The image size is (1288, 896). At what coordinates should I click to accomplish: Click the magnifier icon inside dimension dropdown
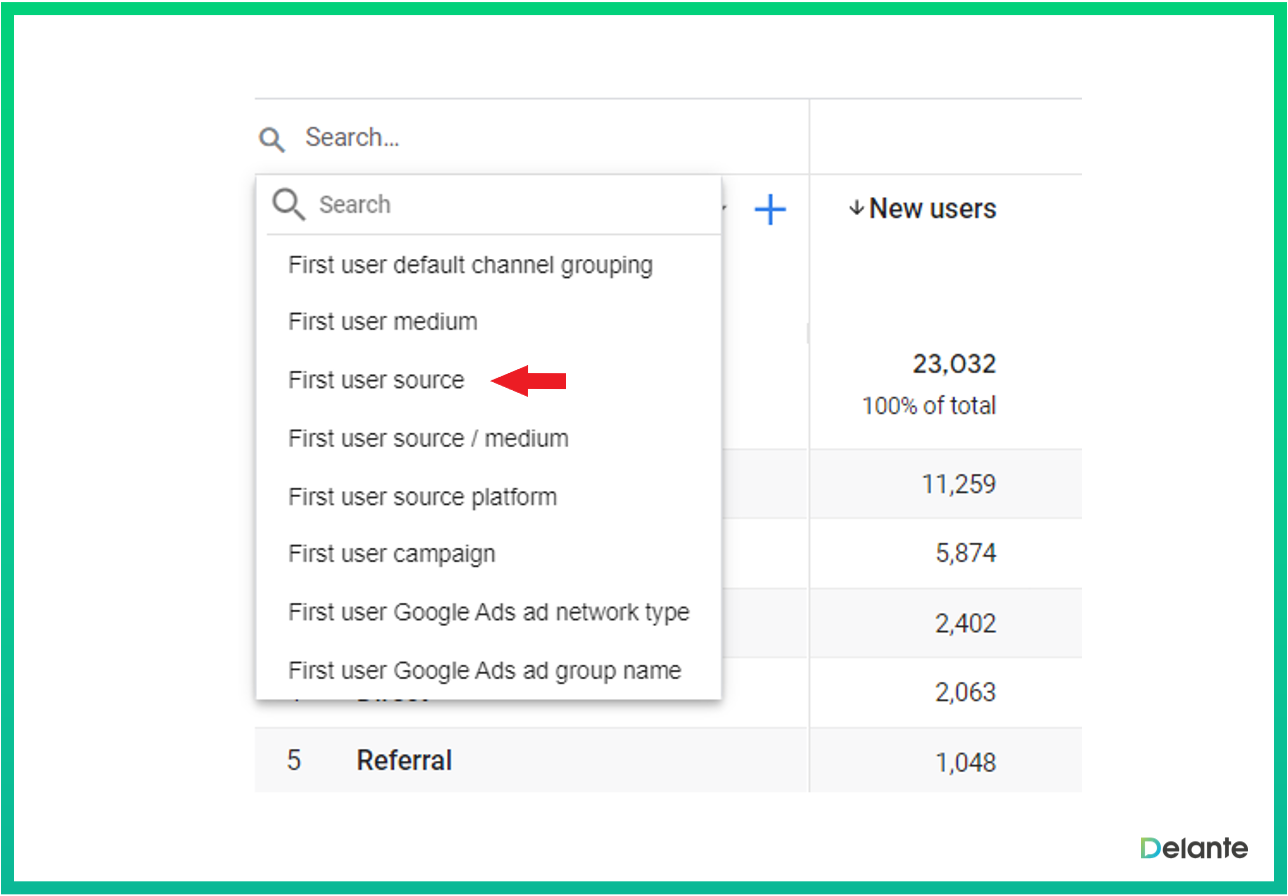click(x=289, y=205)
